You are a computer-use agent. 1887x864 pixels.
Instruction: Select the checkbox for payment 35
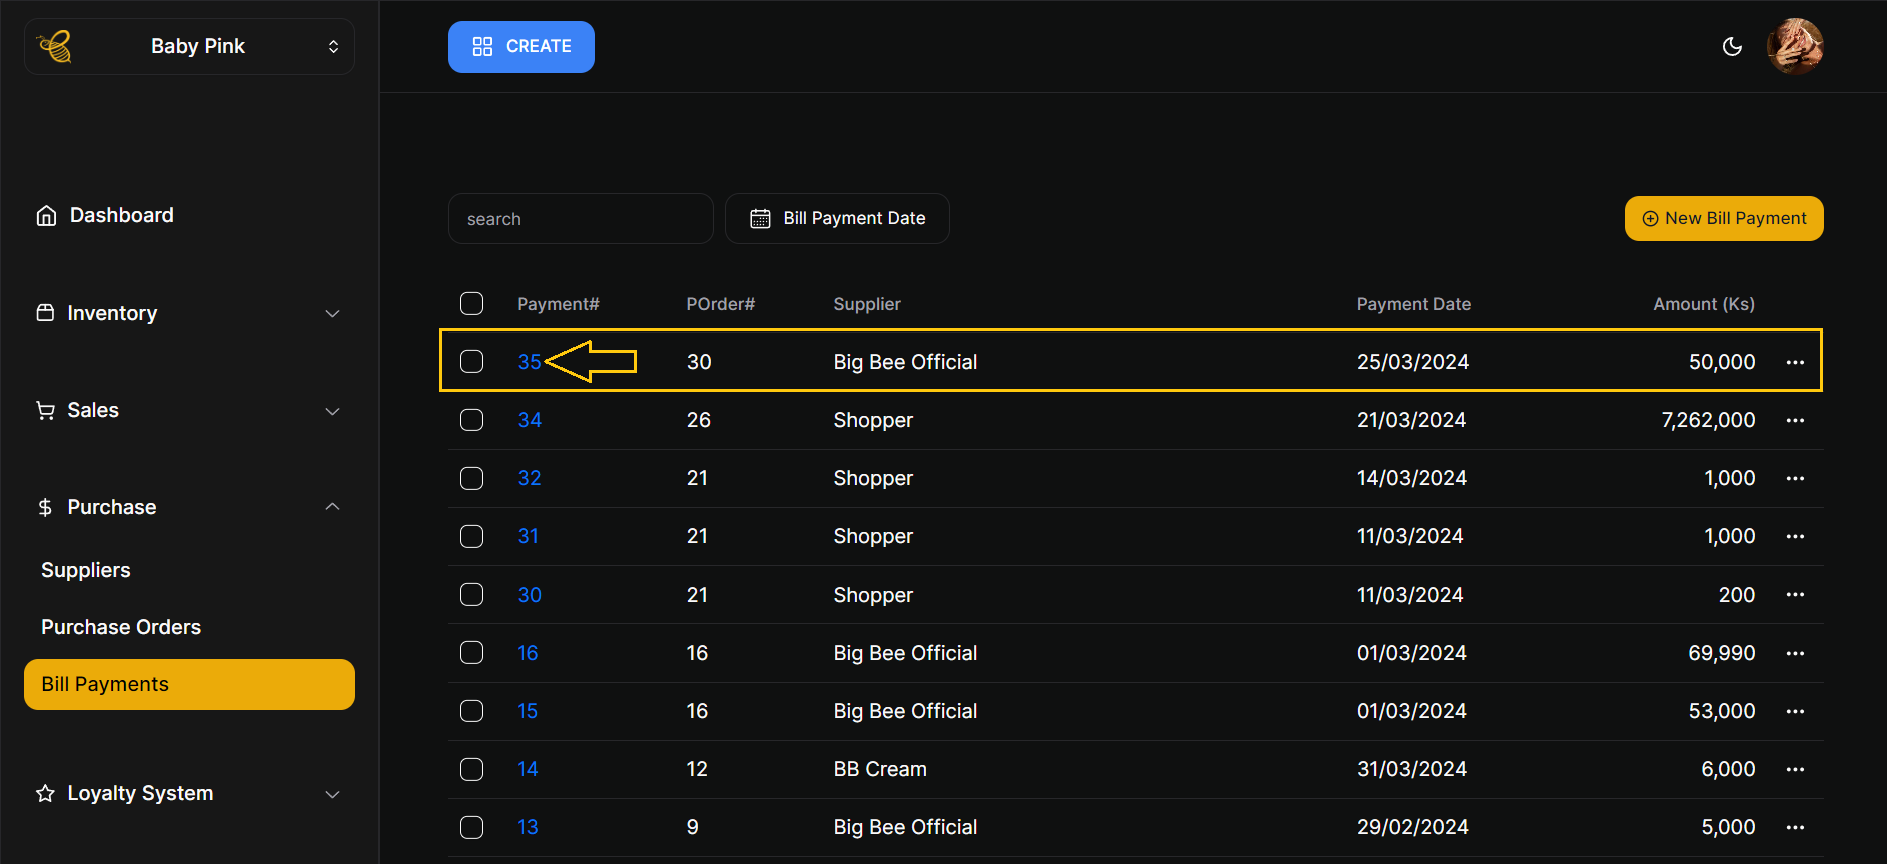click(471, 361)
